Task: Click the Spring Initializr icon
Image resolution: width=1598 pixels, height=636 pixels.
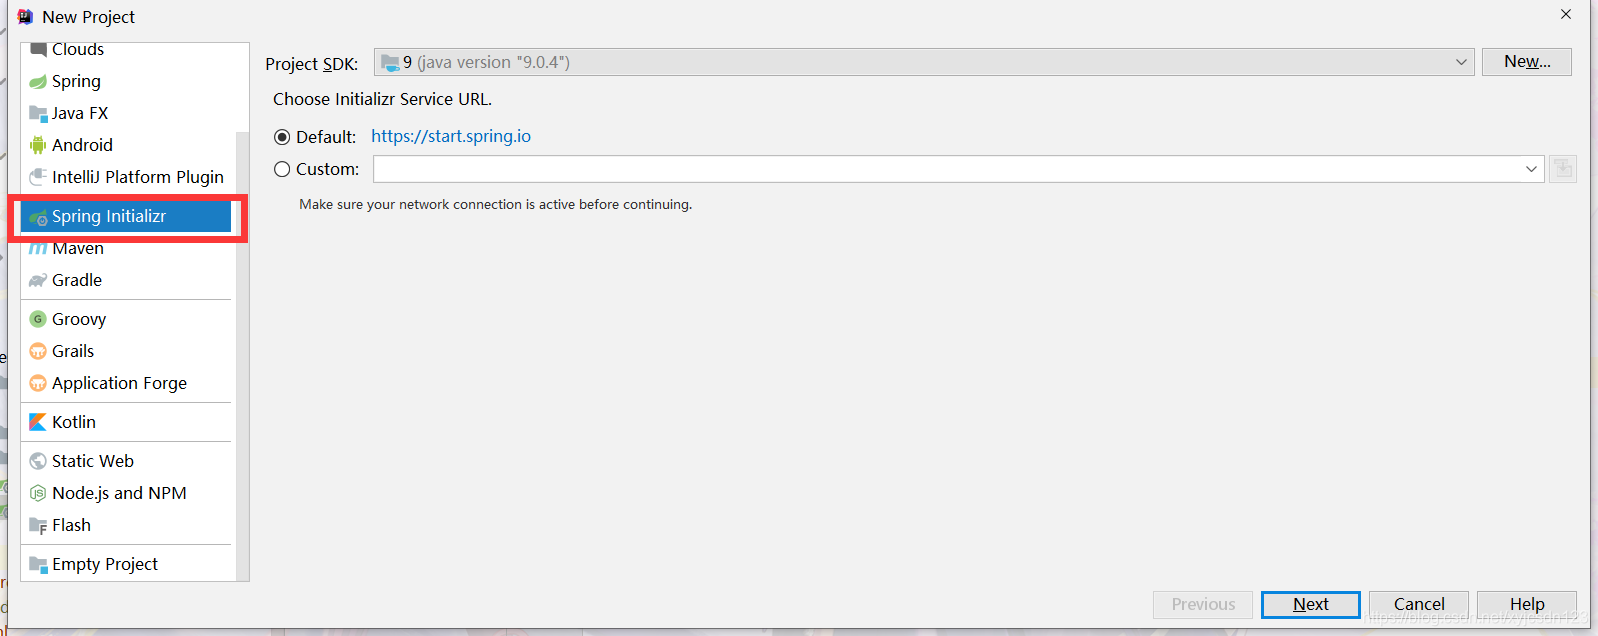Action: (38, 217)
